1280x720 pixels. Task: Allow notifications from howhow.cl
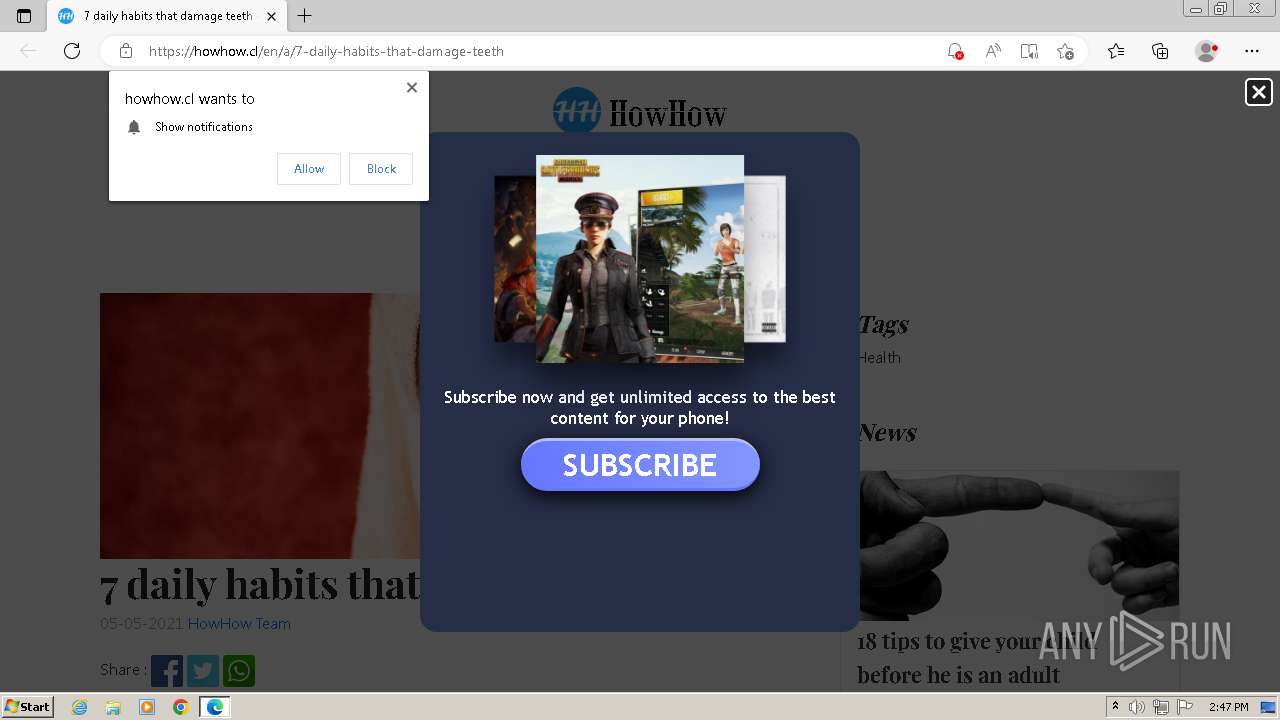(x=309, y=169)
